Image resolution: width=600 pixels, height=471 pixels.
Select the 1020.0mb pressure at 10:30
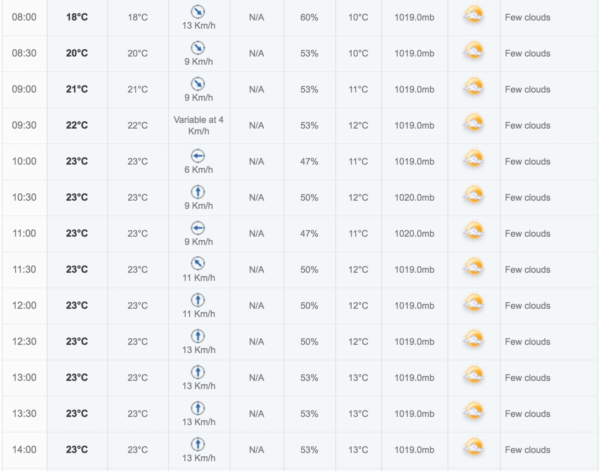tap(414, 197)
